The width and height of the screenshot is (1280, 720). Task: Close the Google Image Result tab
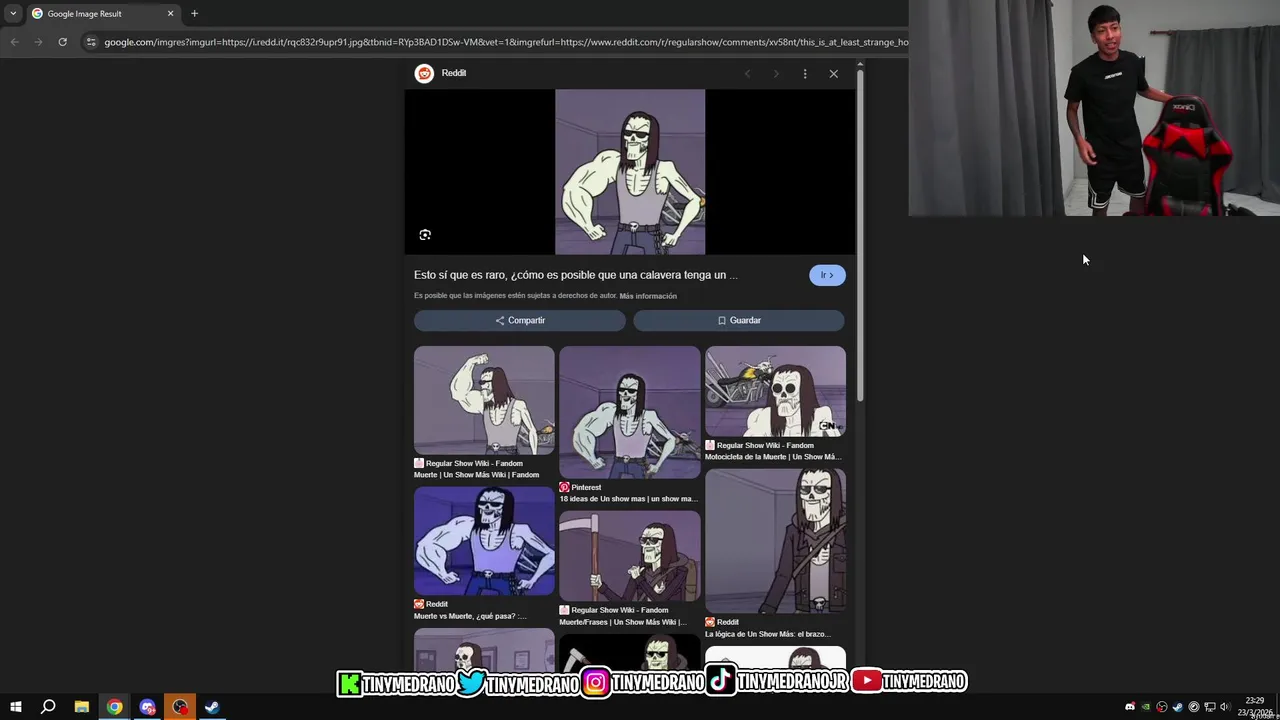click(170, 14)
